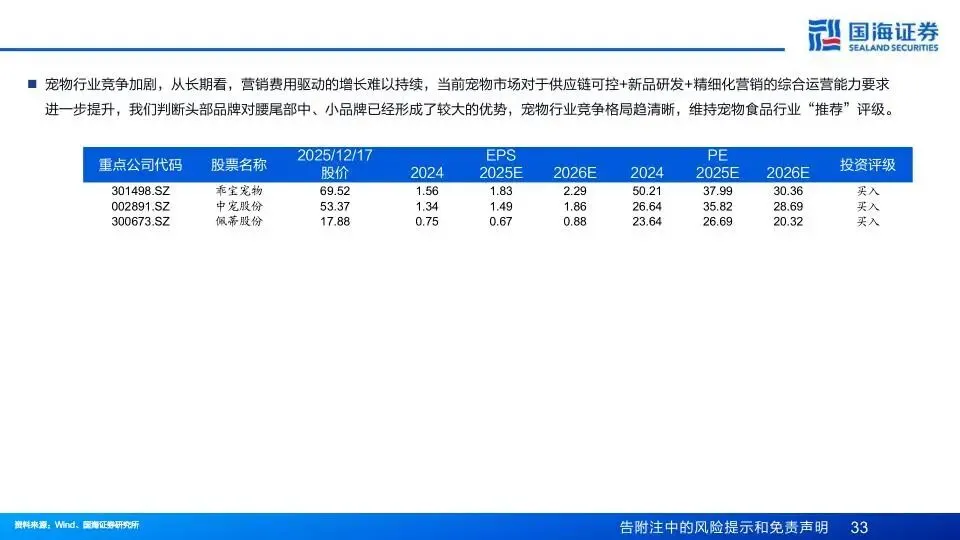Click the PE value 20.32

coord(788,222)
